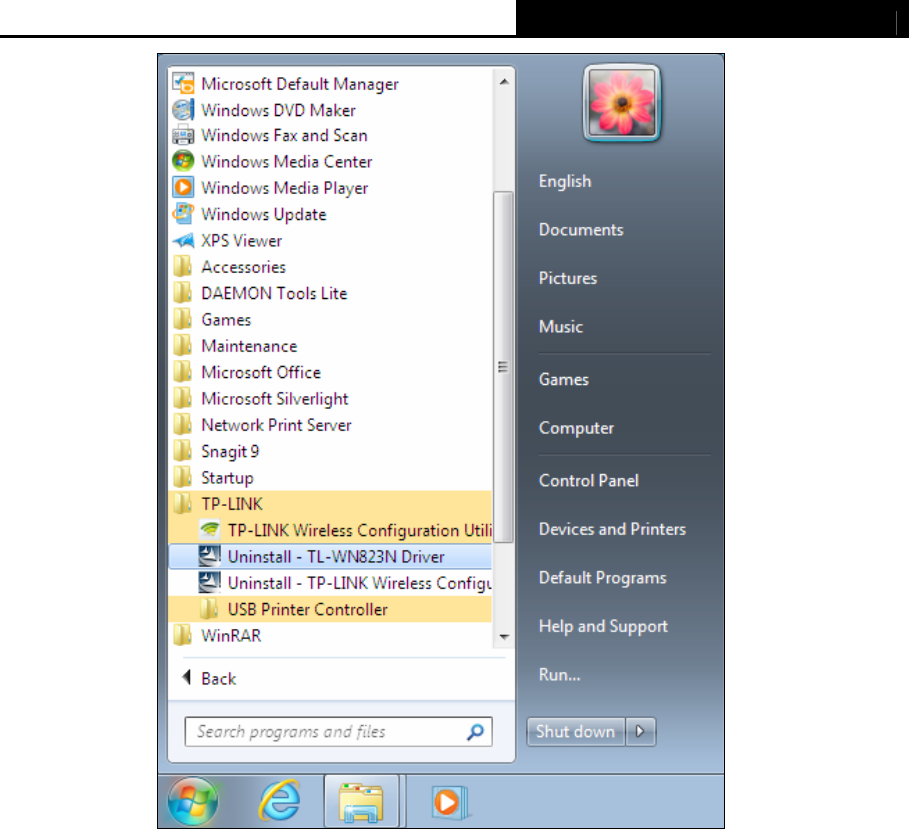This screenshot has height=829, width=909.
Task: Click the Windows Update icon
Action: tap(183, 214)
